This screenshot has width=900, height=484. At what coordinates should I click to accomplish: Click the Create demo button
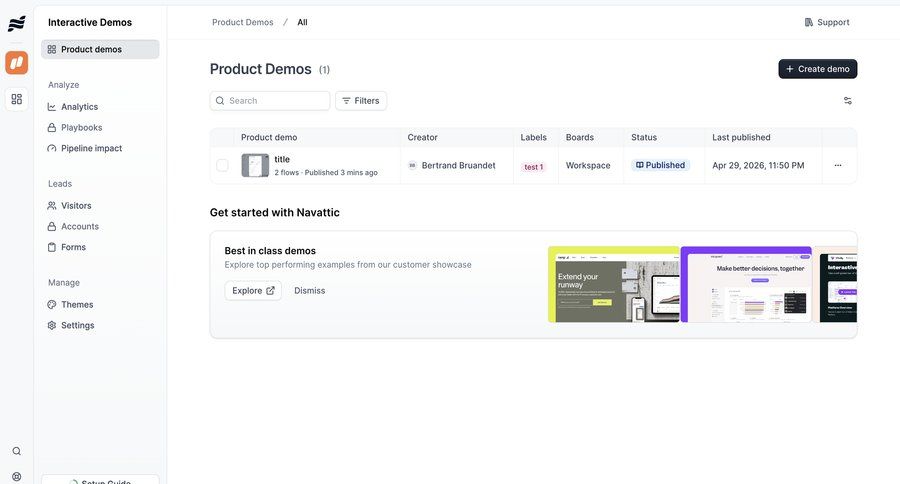click(x=817, y=69)
